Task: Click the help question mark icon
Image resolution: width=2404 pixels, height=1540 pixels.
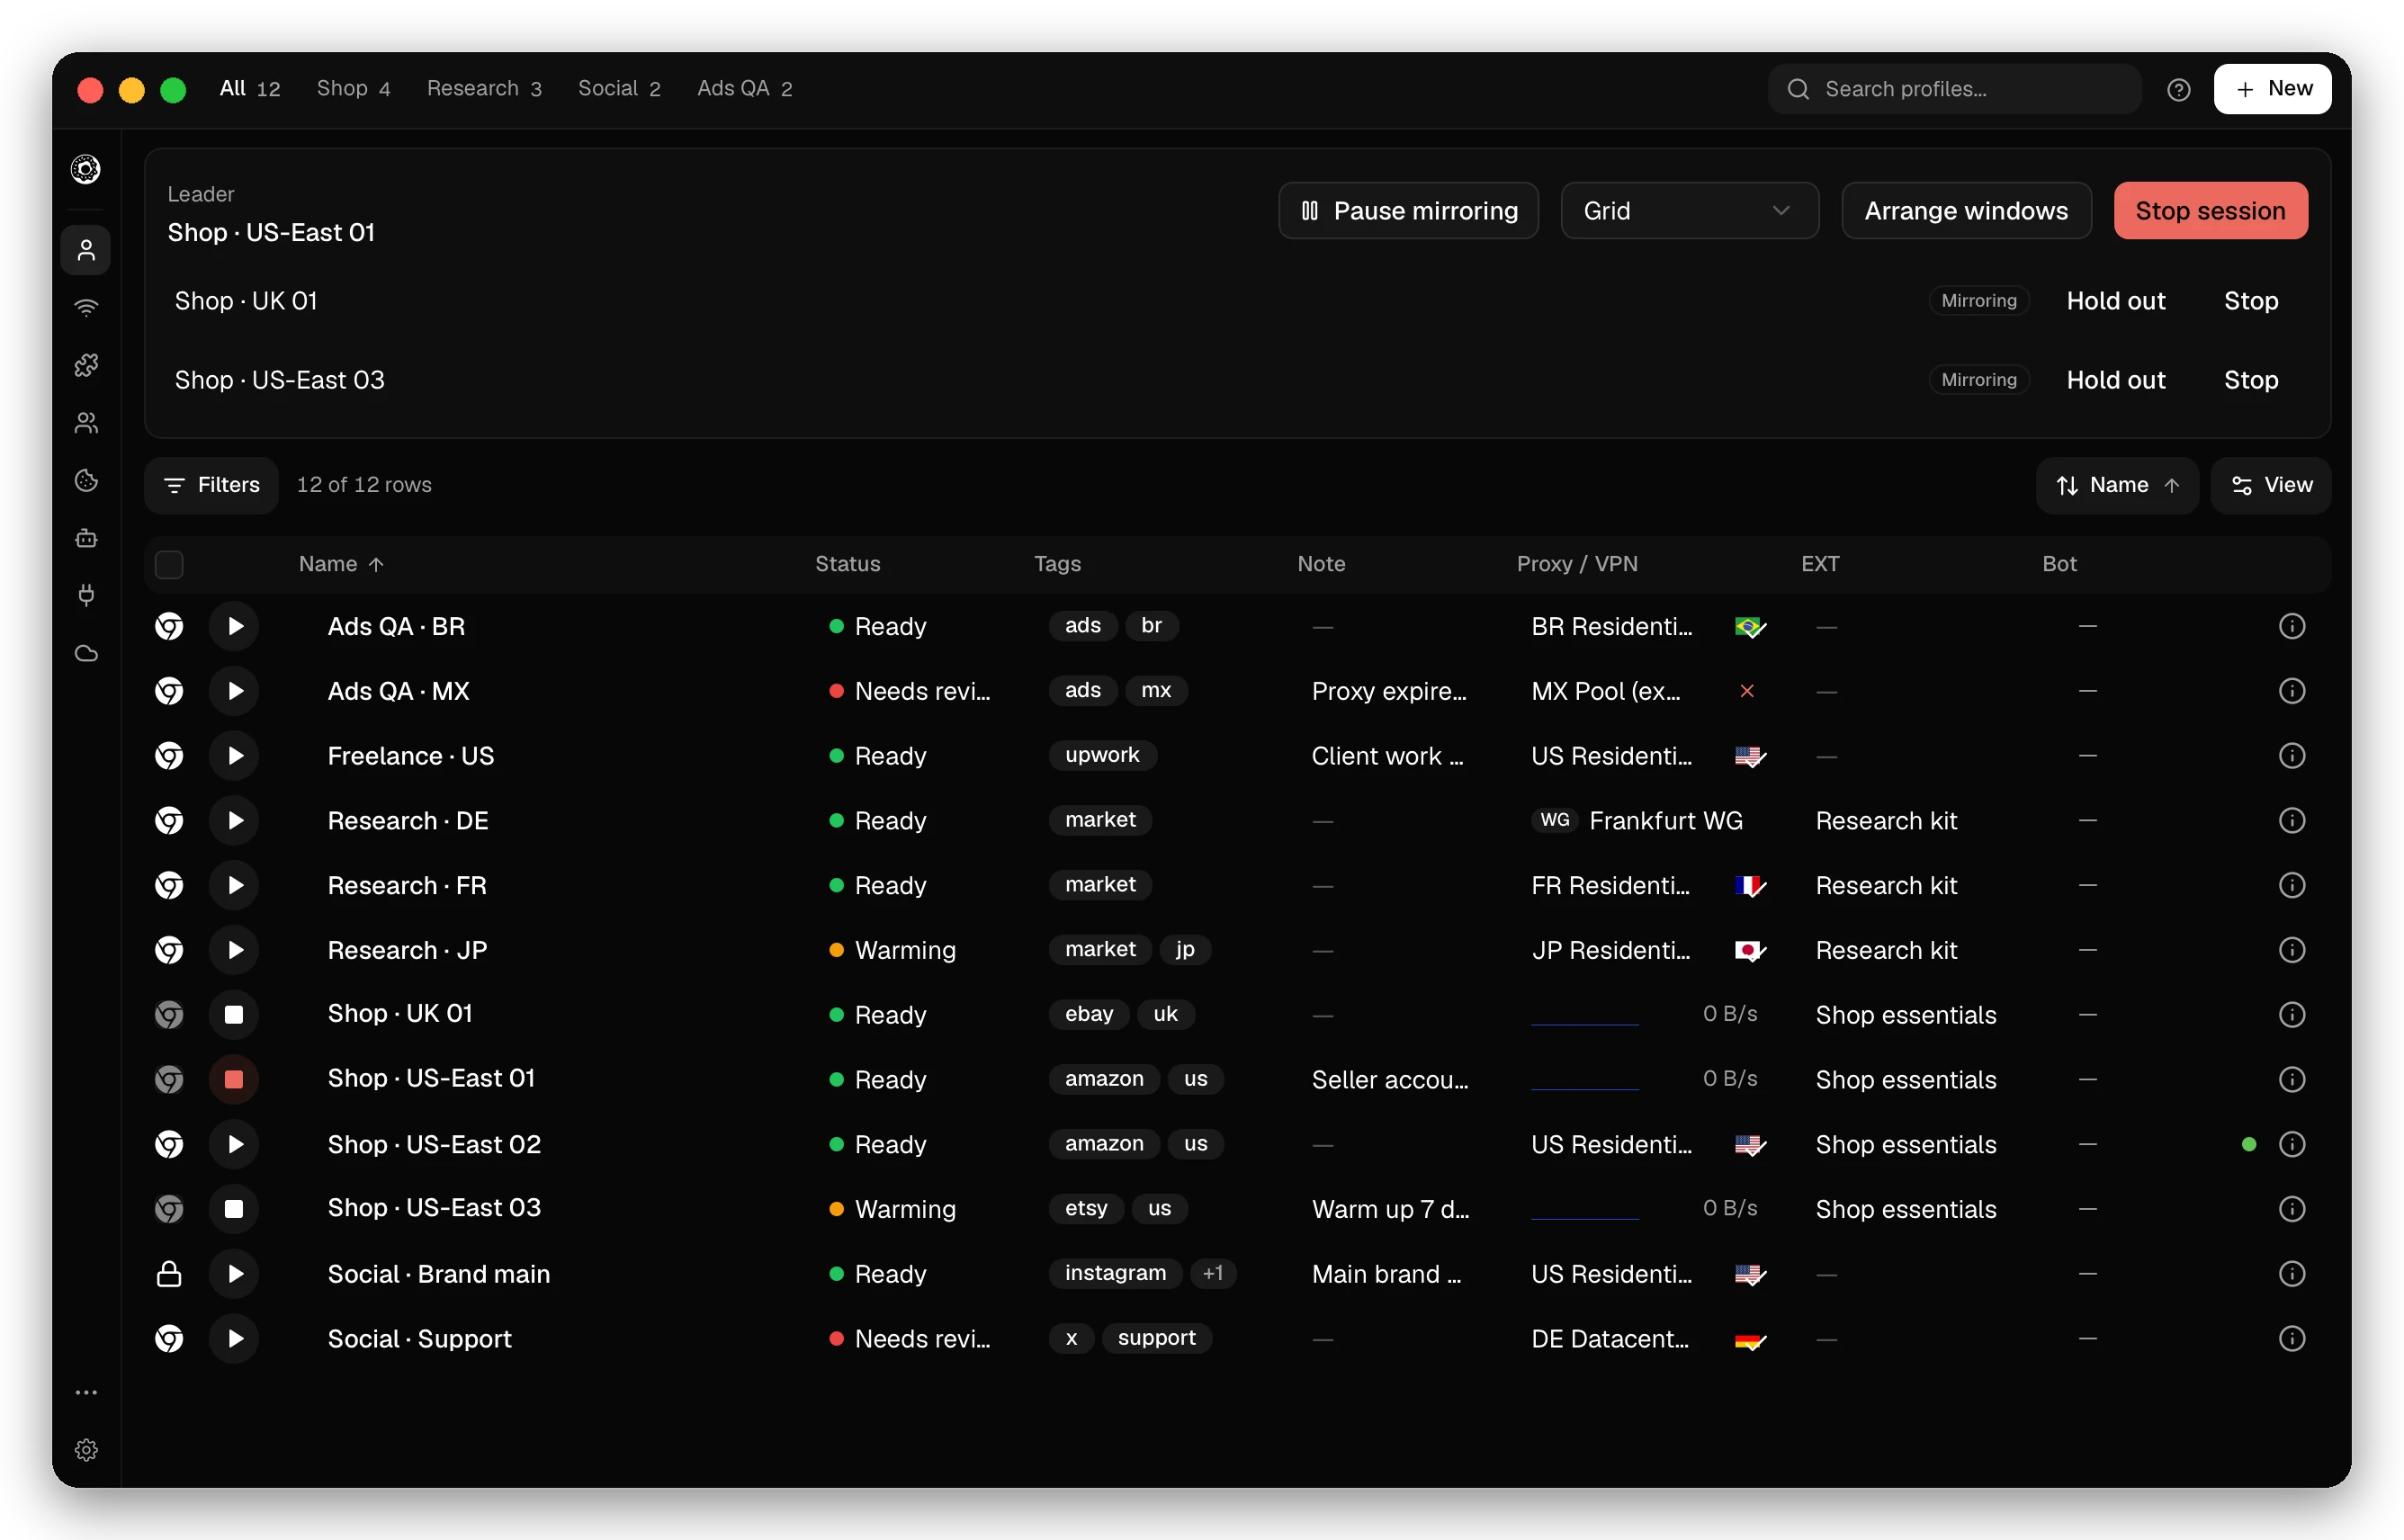Action: tap(2178, 89)
